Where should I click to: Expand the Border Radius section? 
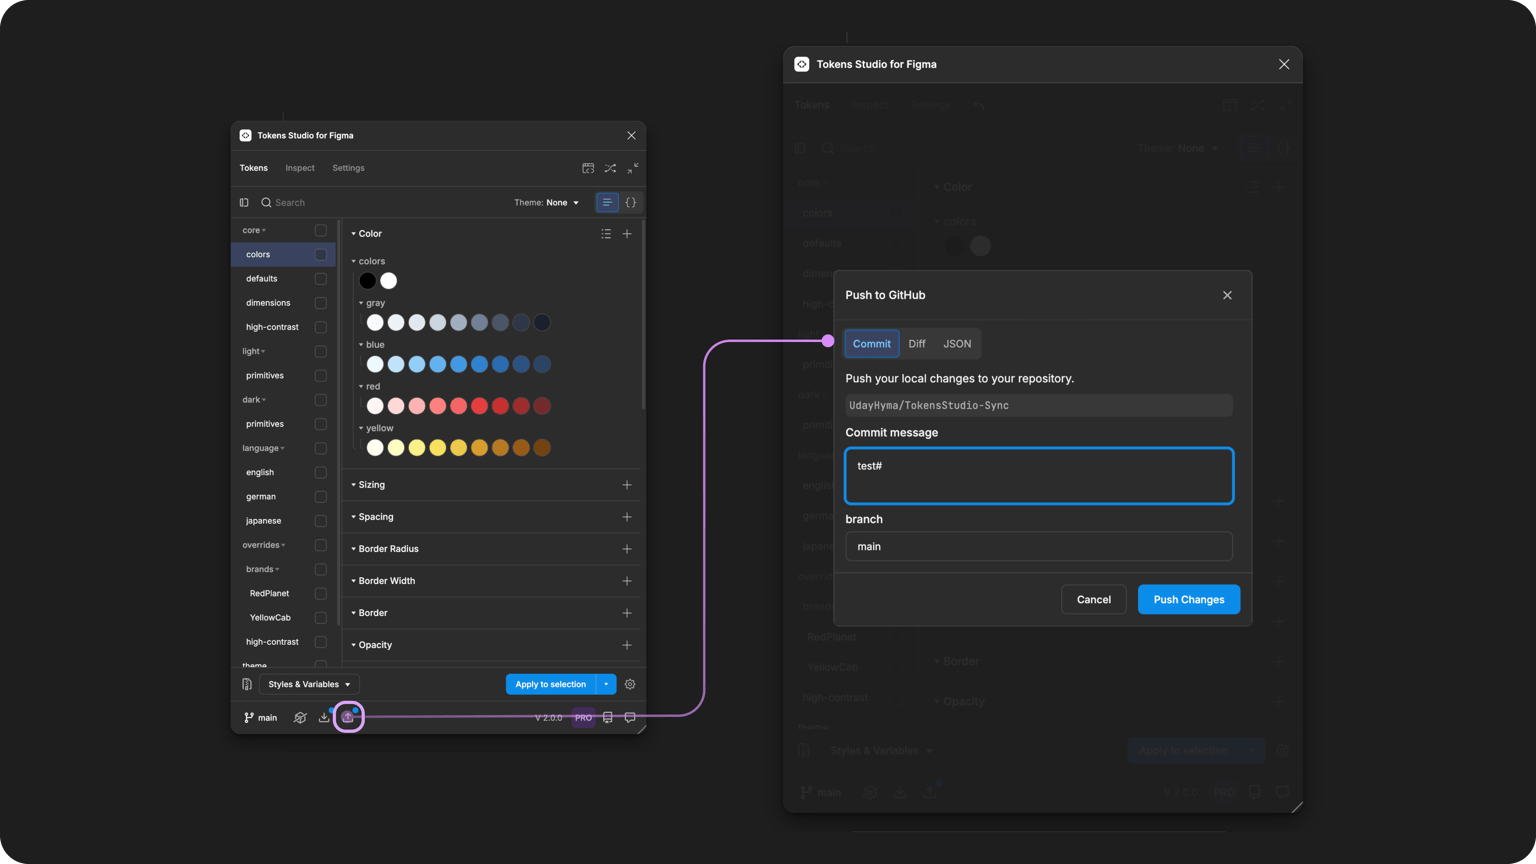click(x=353, y=549)
